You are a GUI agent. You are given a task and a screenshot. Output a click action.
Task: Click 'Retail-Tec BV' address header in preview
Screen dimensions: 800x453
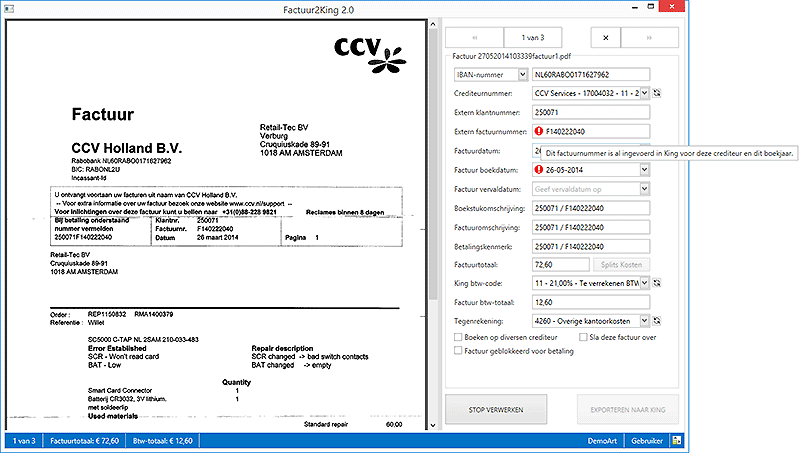pos(284,127)
